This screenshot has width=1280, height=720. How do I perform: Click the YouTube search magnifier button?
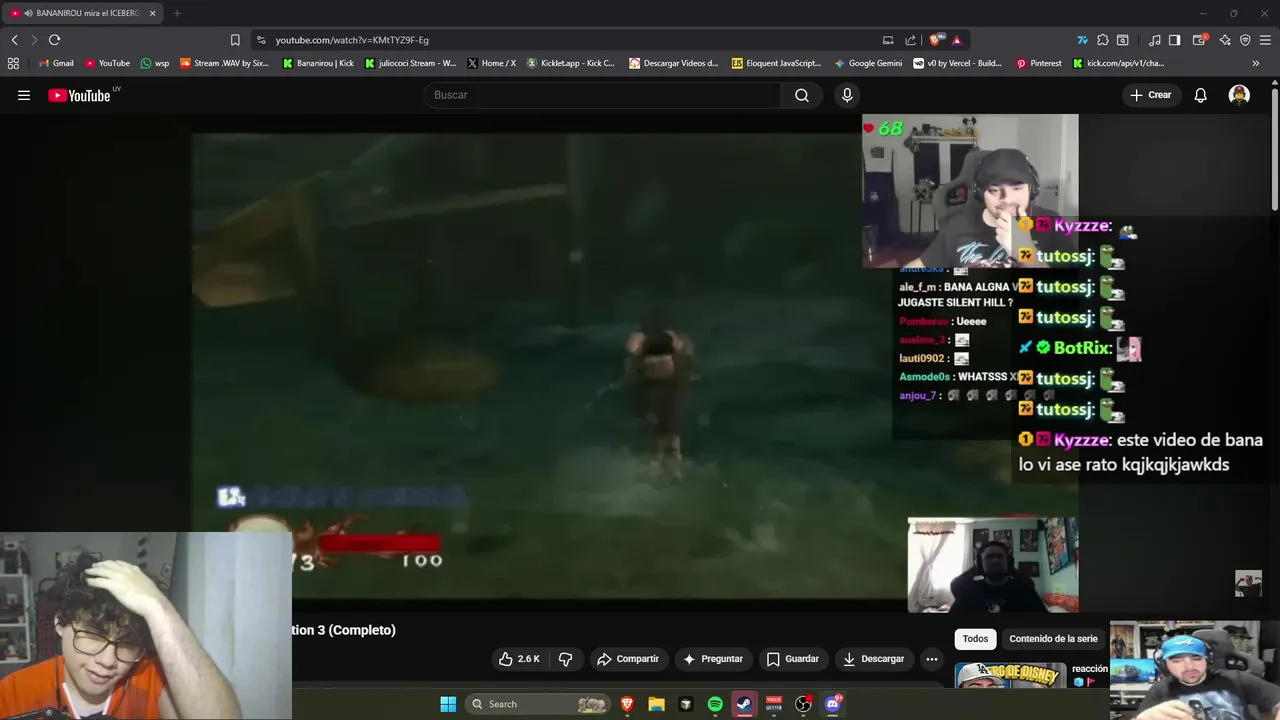tap(802, 95)
